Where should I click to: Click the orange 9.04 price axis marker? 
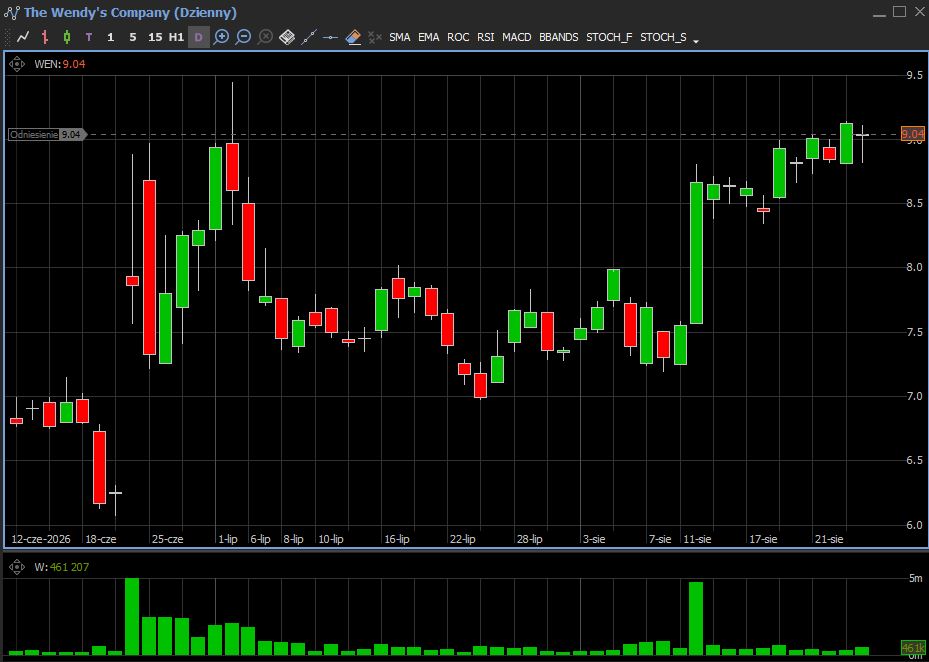click(912, 135)
